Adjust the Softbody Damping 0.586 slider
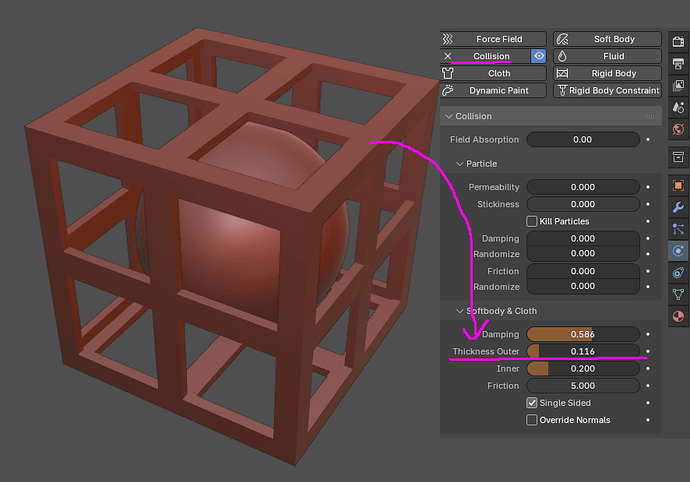690x482 pixels. coord(583,335)
